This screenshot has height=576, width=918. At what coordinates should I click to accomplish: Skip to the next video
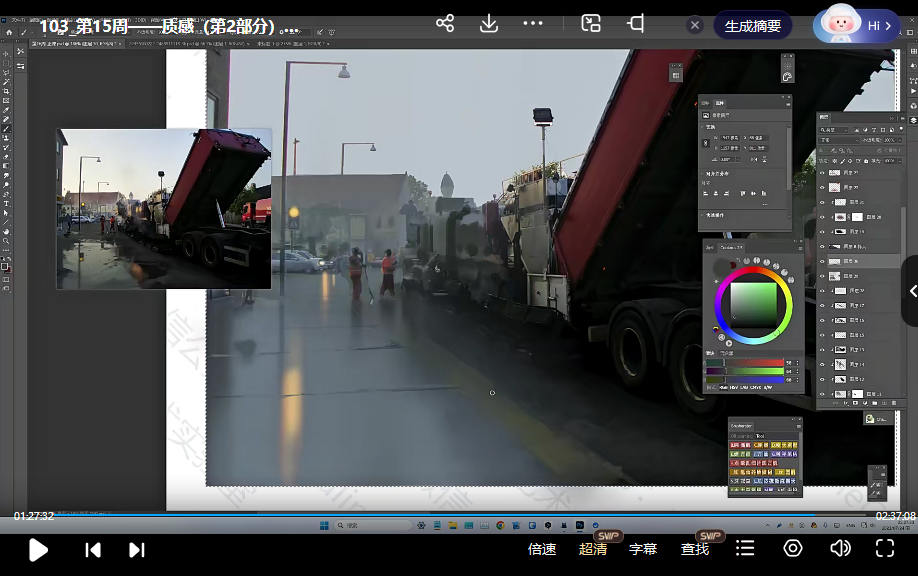[137, 549]
